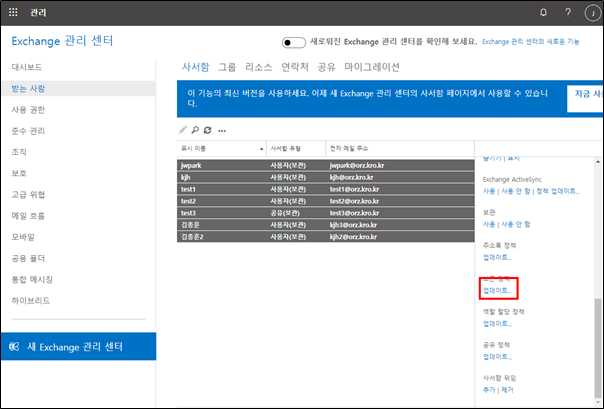Click the help question mark icon

[568, 13]
